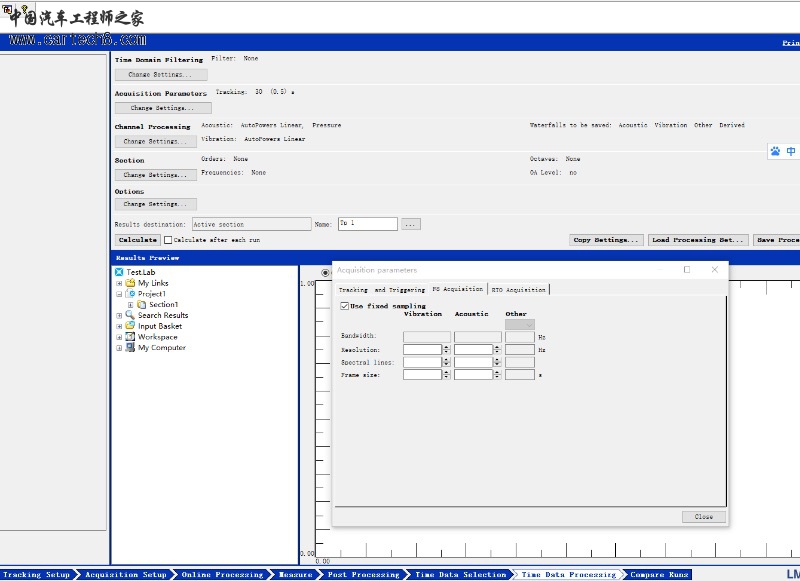Open the Other column dropdown

pyautogui.click(x=520, y=324)
